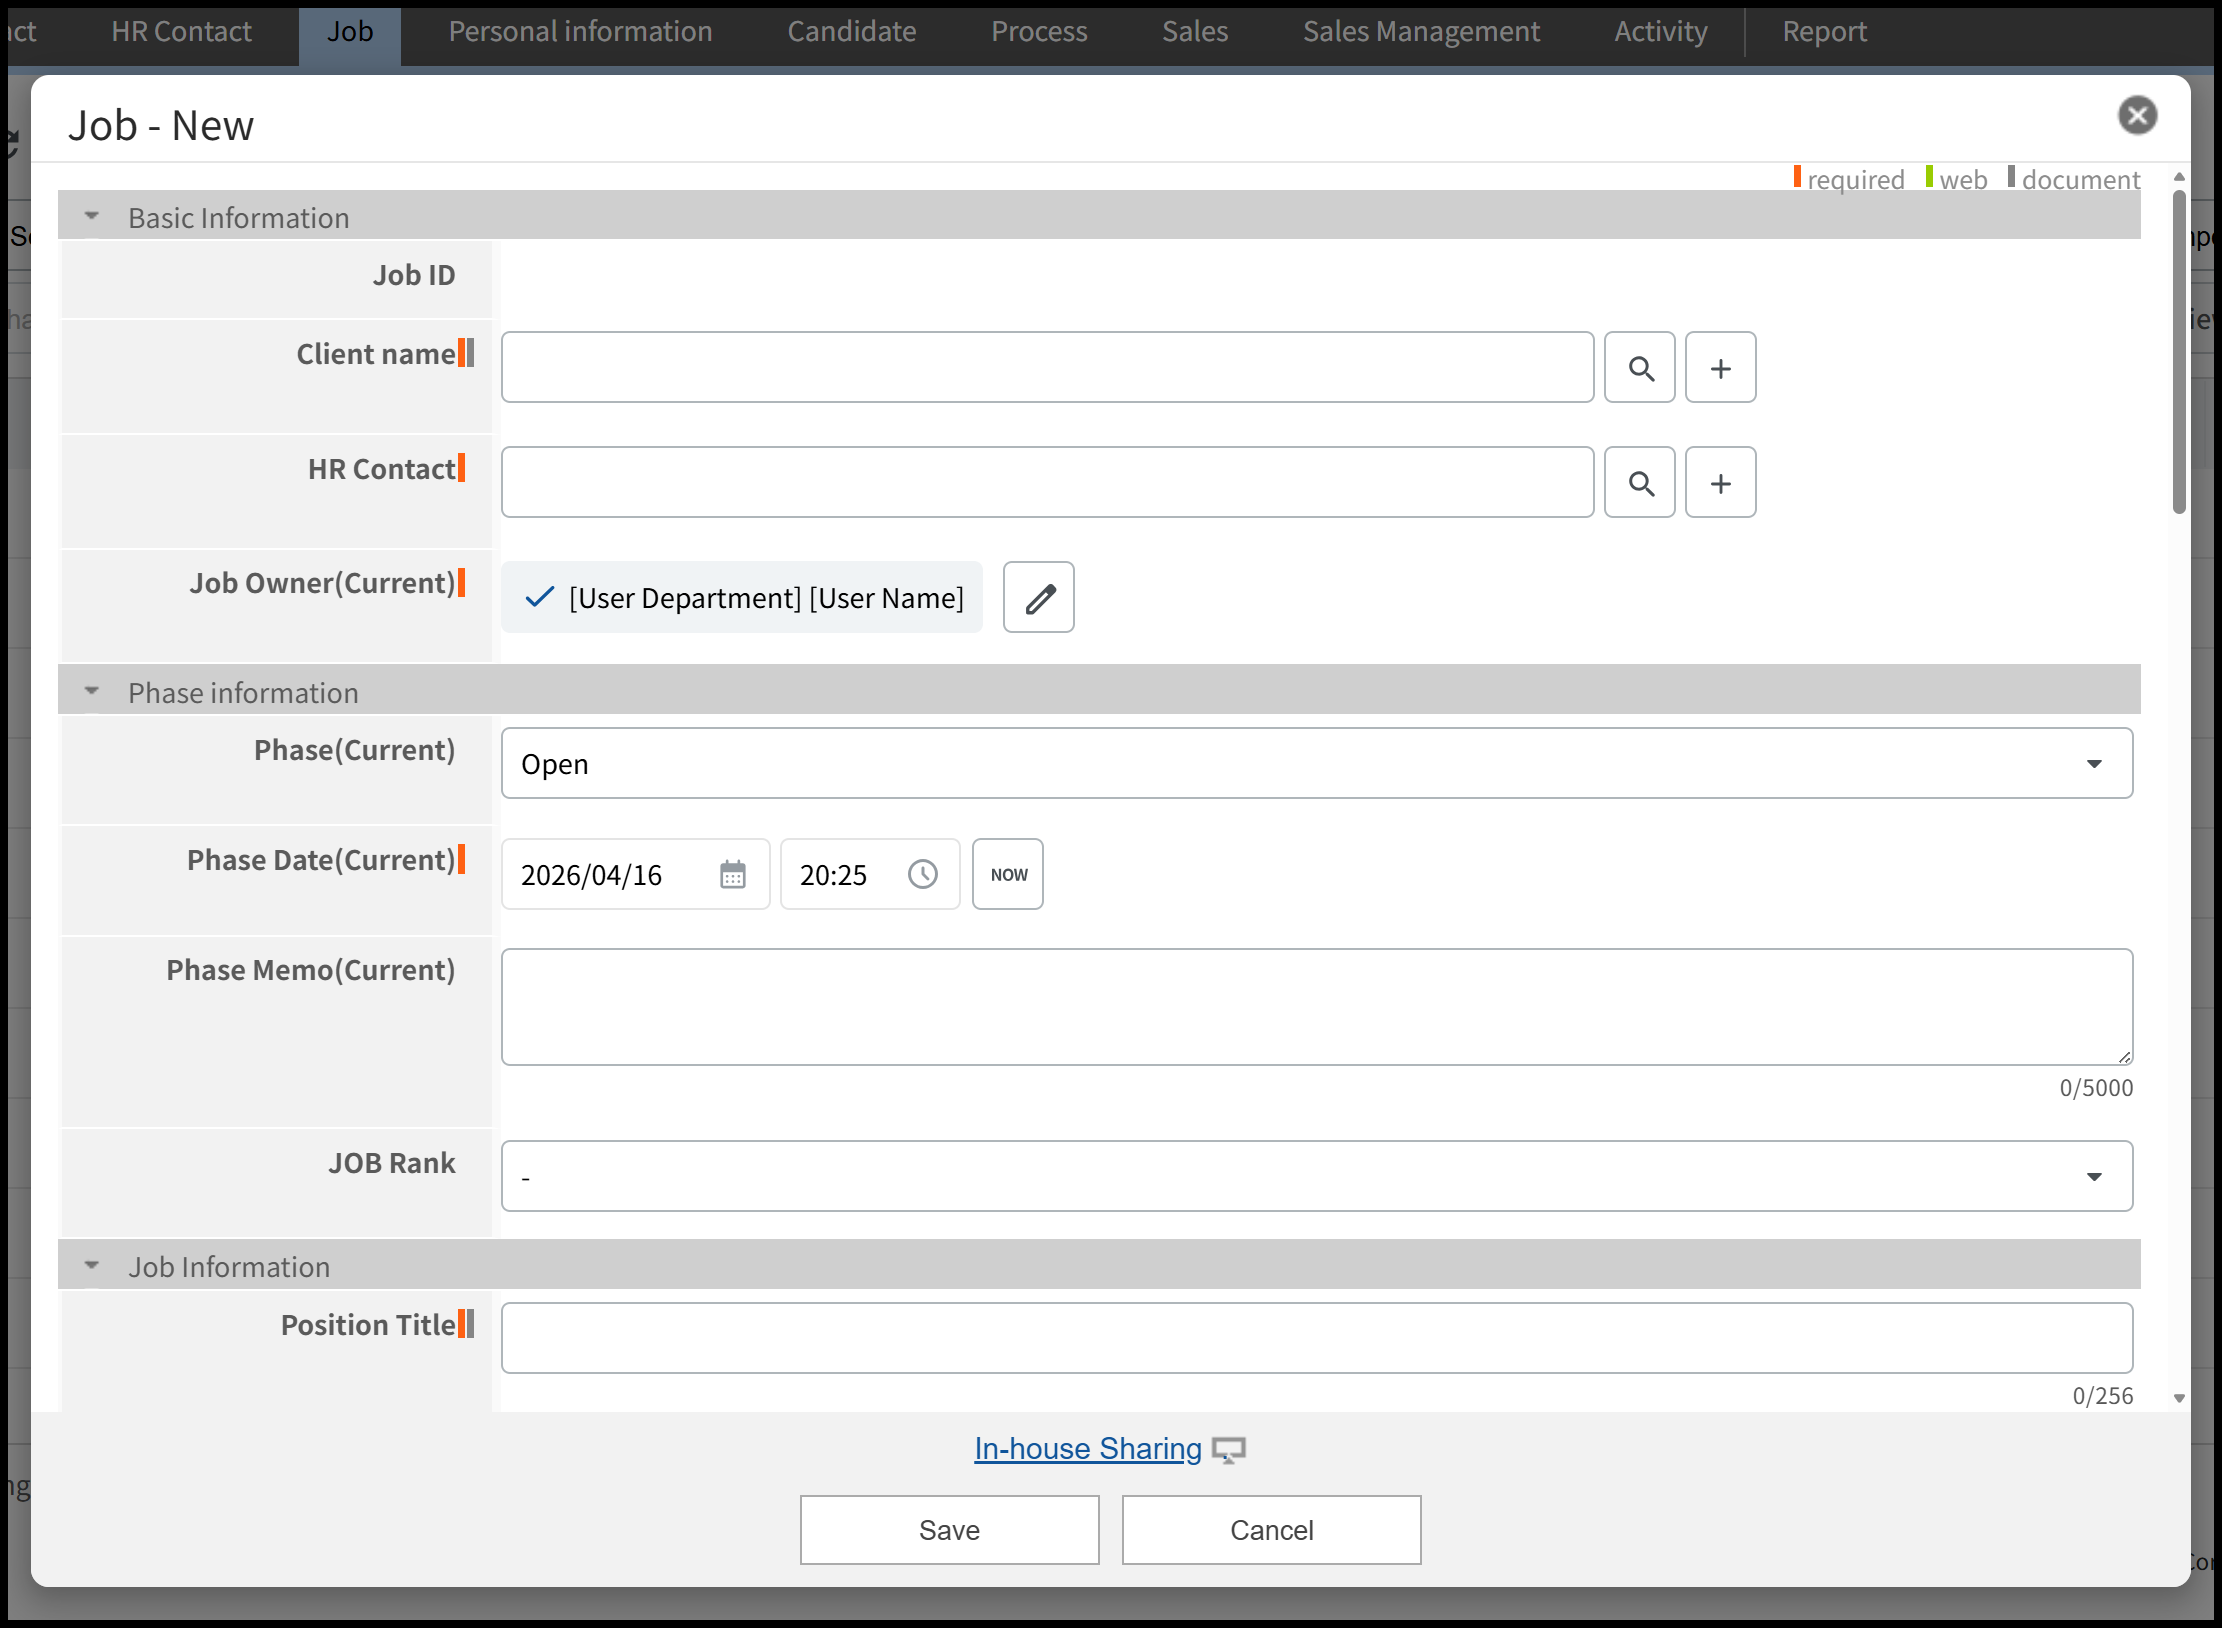Toggle the User Department User Name owner chip
The width and height of the screenshot is (2222, 1628).
[741, 598]
